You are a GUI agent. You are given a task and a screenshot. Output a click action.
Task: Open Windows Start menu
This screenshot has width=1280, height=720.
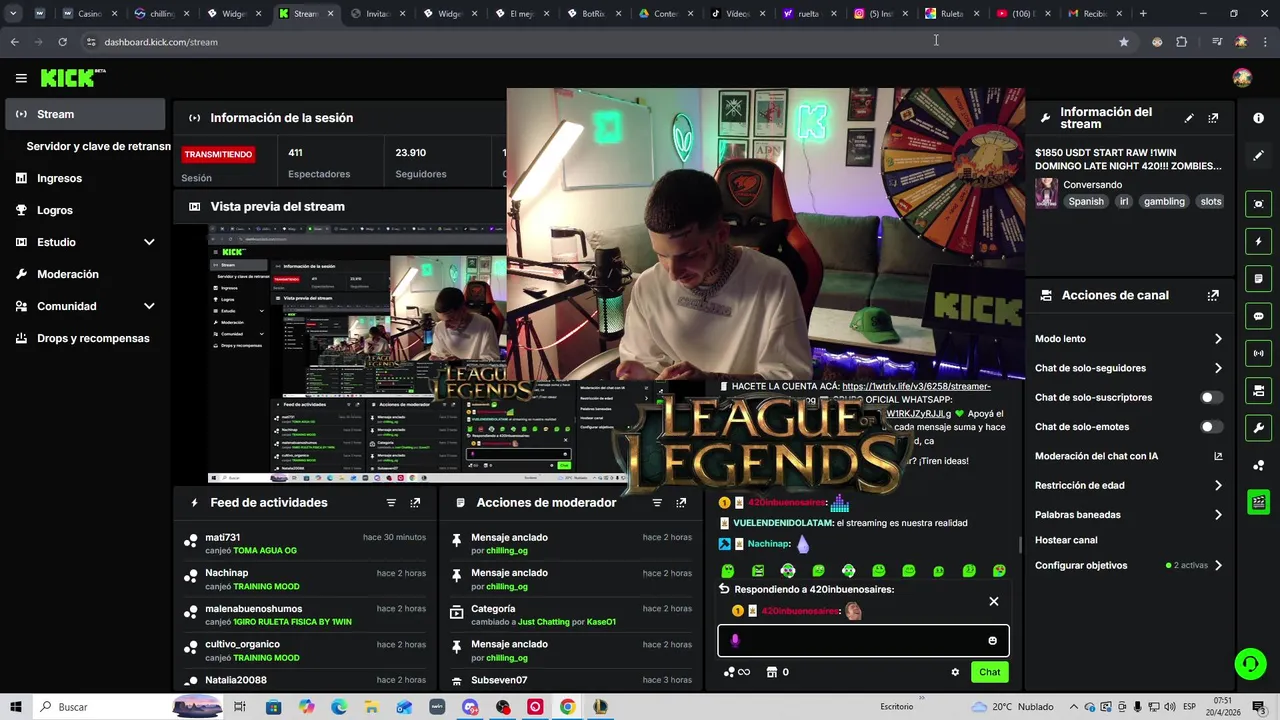[x=16, y=707]
